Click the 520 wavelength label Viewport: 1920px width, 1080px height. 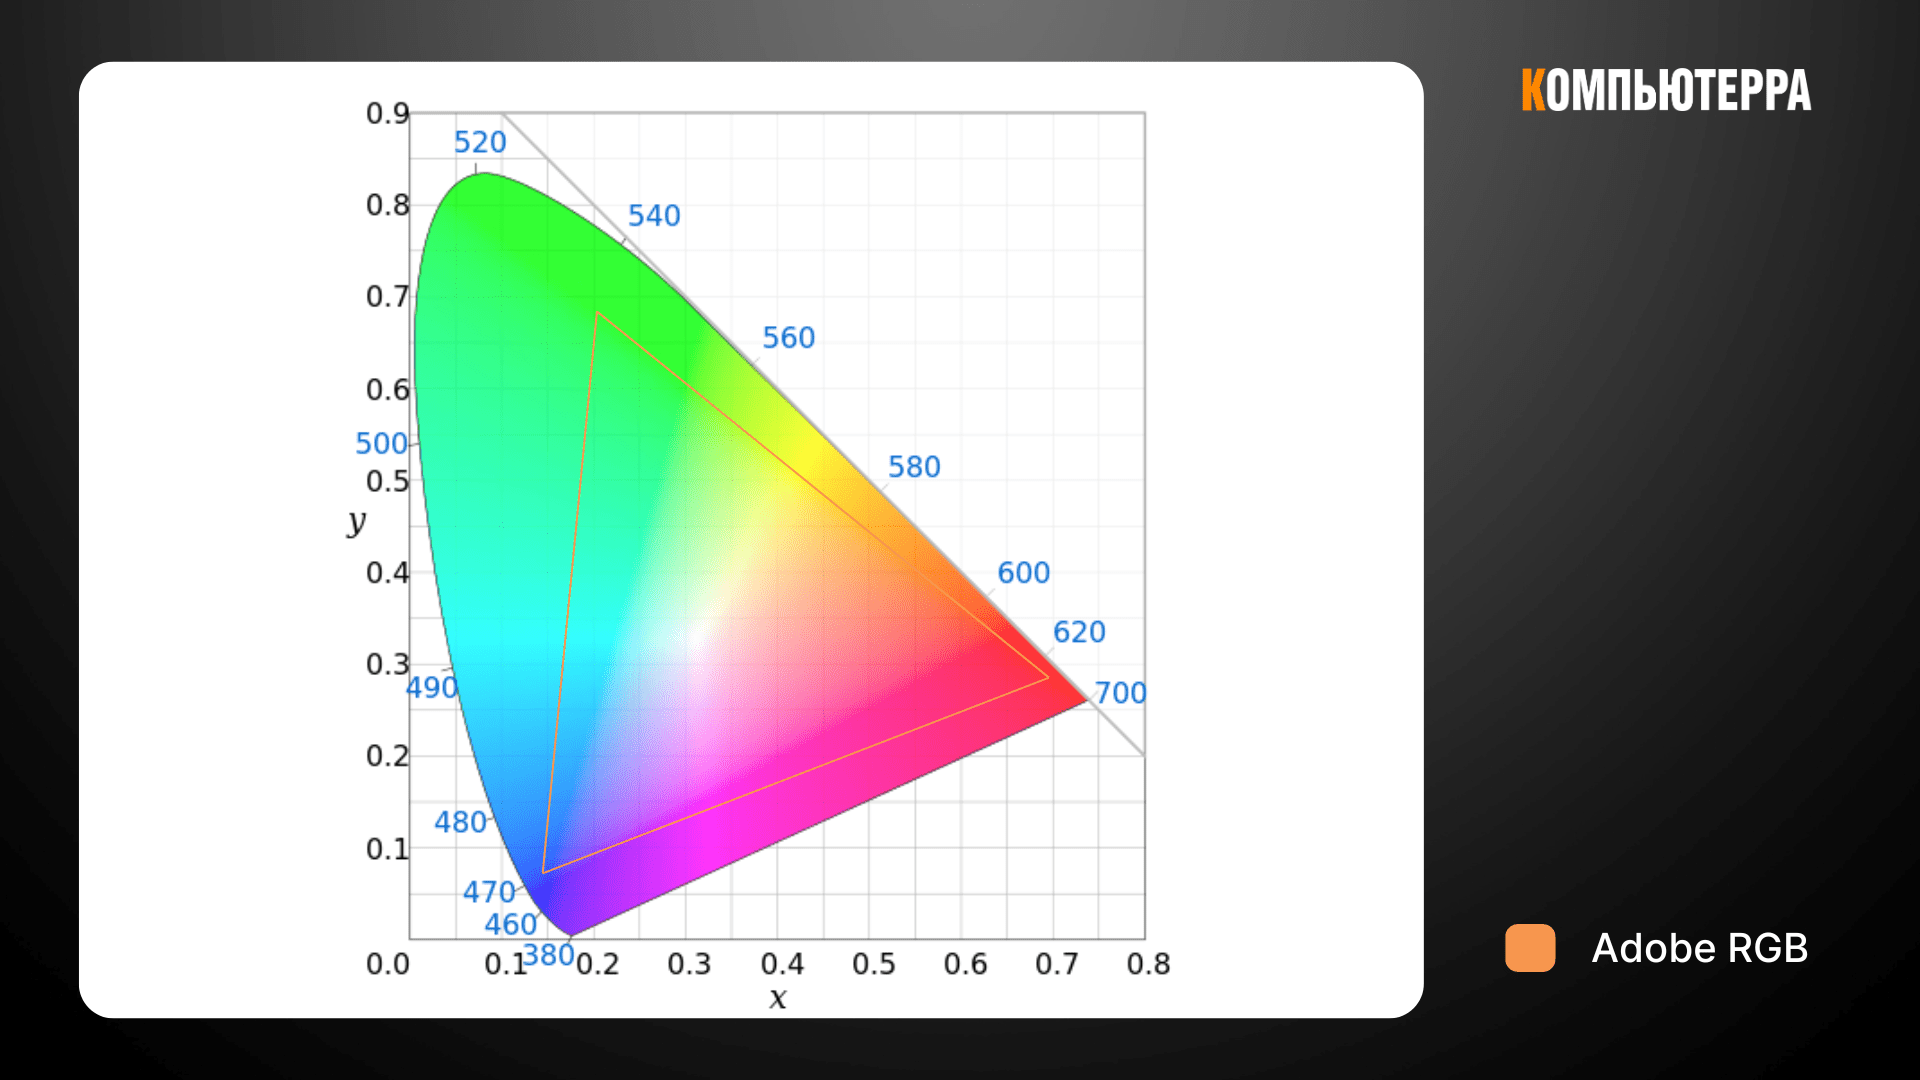pyautogui.click(x=480, y=142)
